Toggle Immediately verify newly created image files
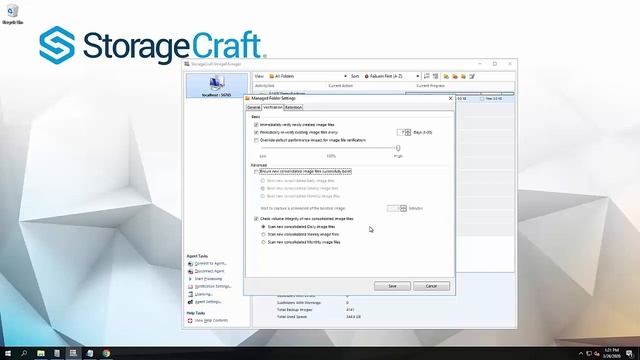The height and width of the screenshot is (360, 640). [256, 124]
